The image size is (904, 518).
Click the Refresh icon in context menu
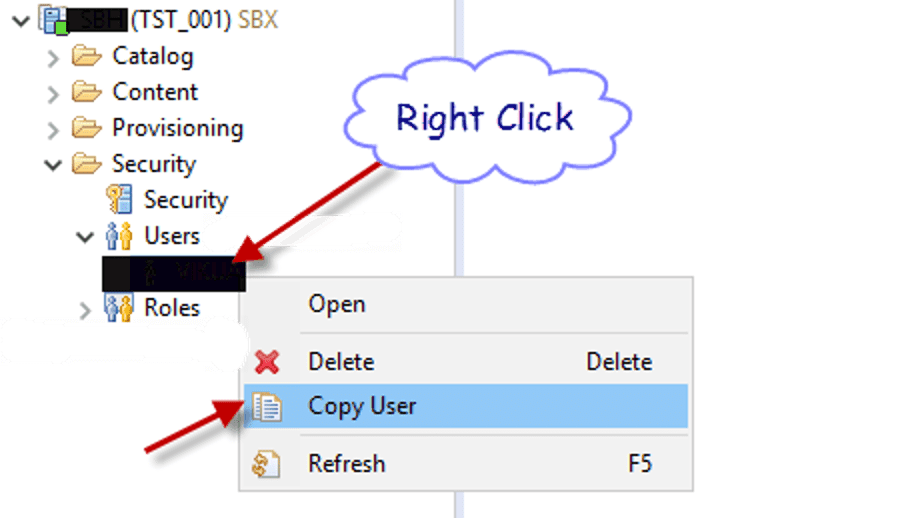click(266, 464)
